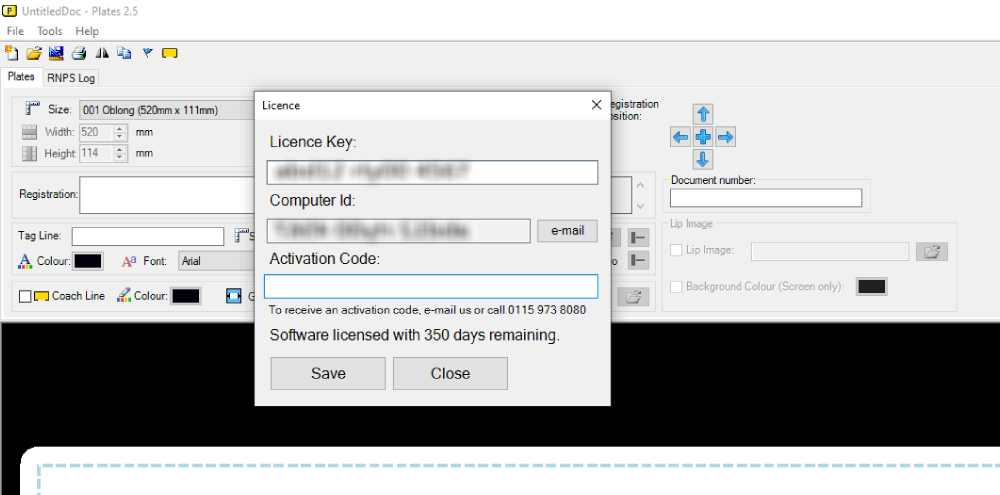1000x495 pixels.
Task: Click the 'Aa' font icon
Action: point(129,261)
